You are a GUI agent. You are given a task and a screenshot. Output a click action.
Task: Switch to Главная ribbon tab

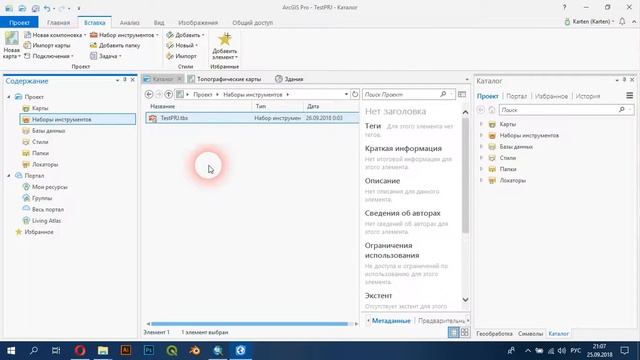point(58,22)
